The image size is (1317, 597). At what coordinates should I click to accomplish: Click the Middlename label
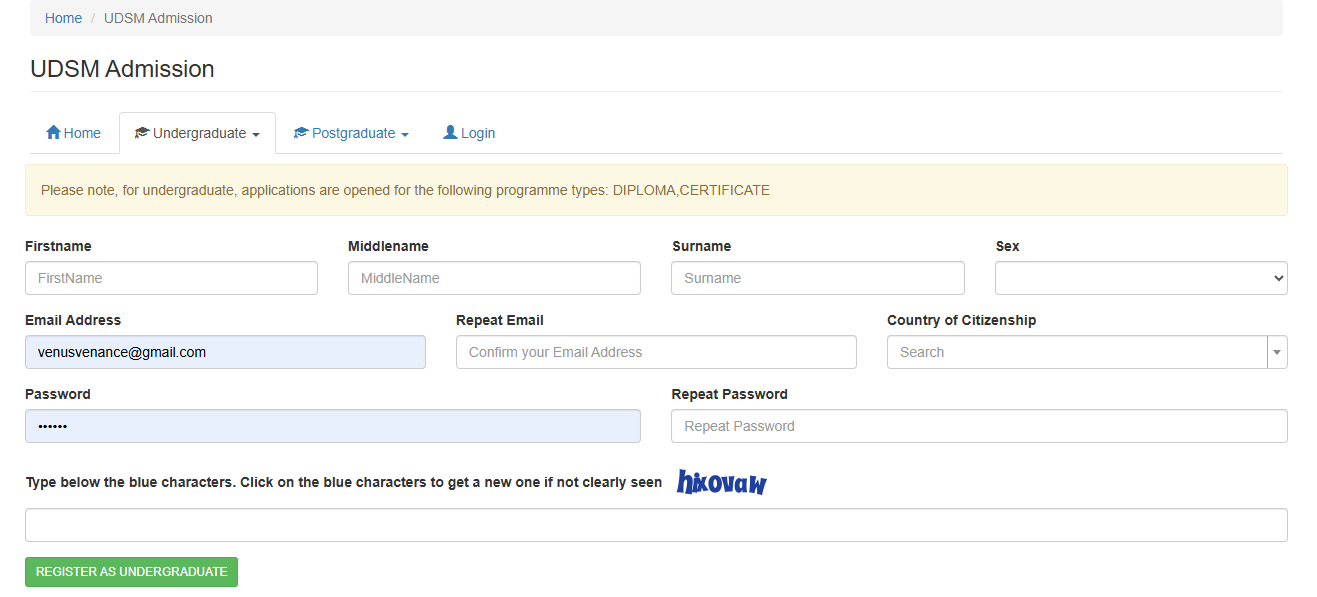[388, 246]
